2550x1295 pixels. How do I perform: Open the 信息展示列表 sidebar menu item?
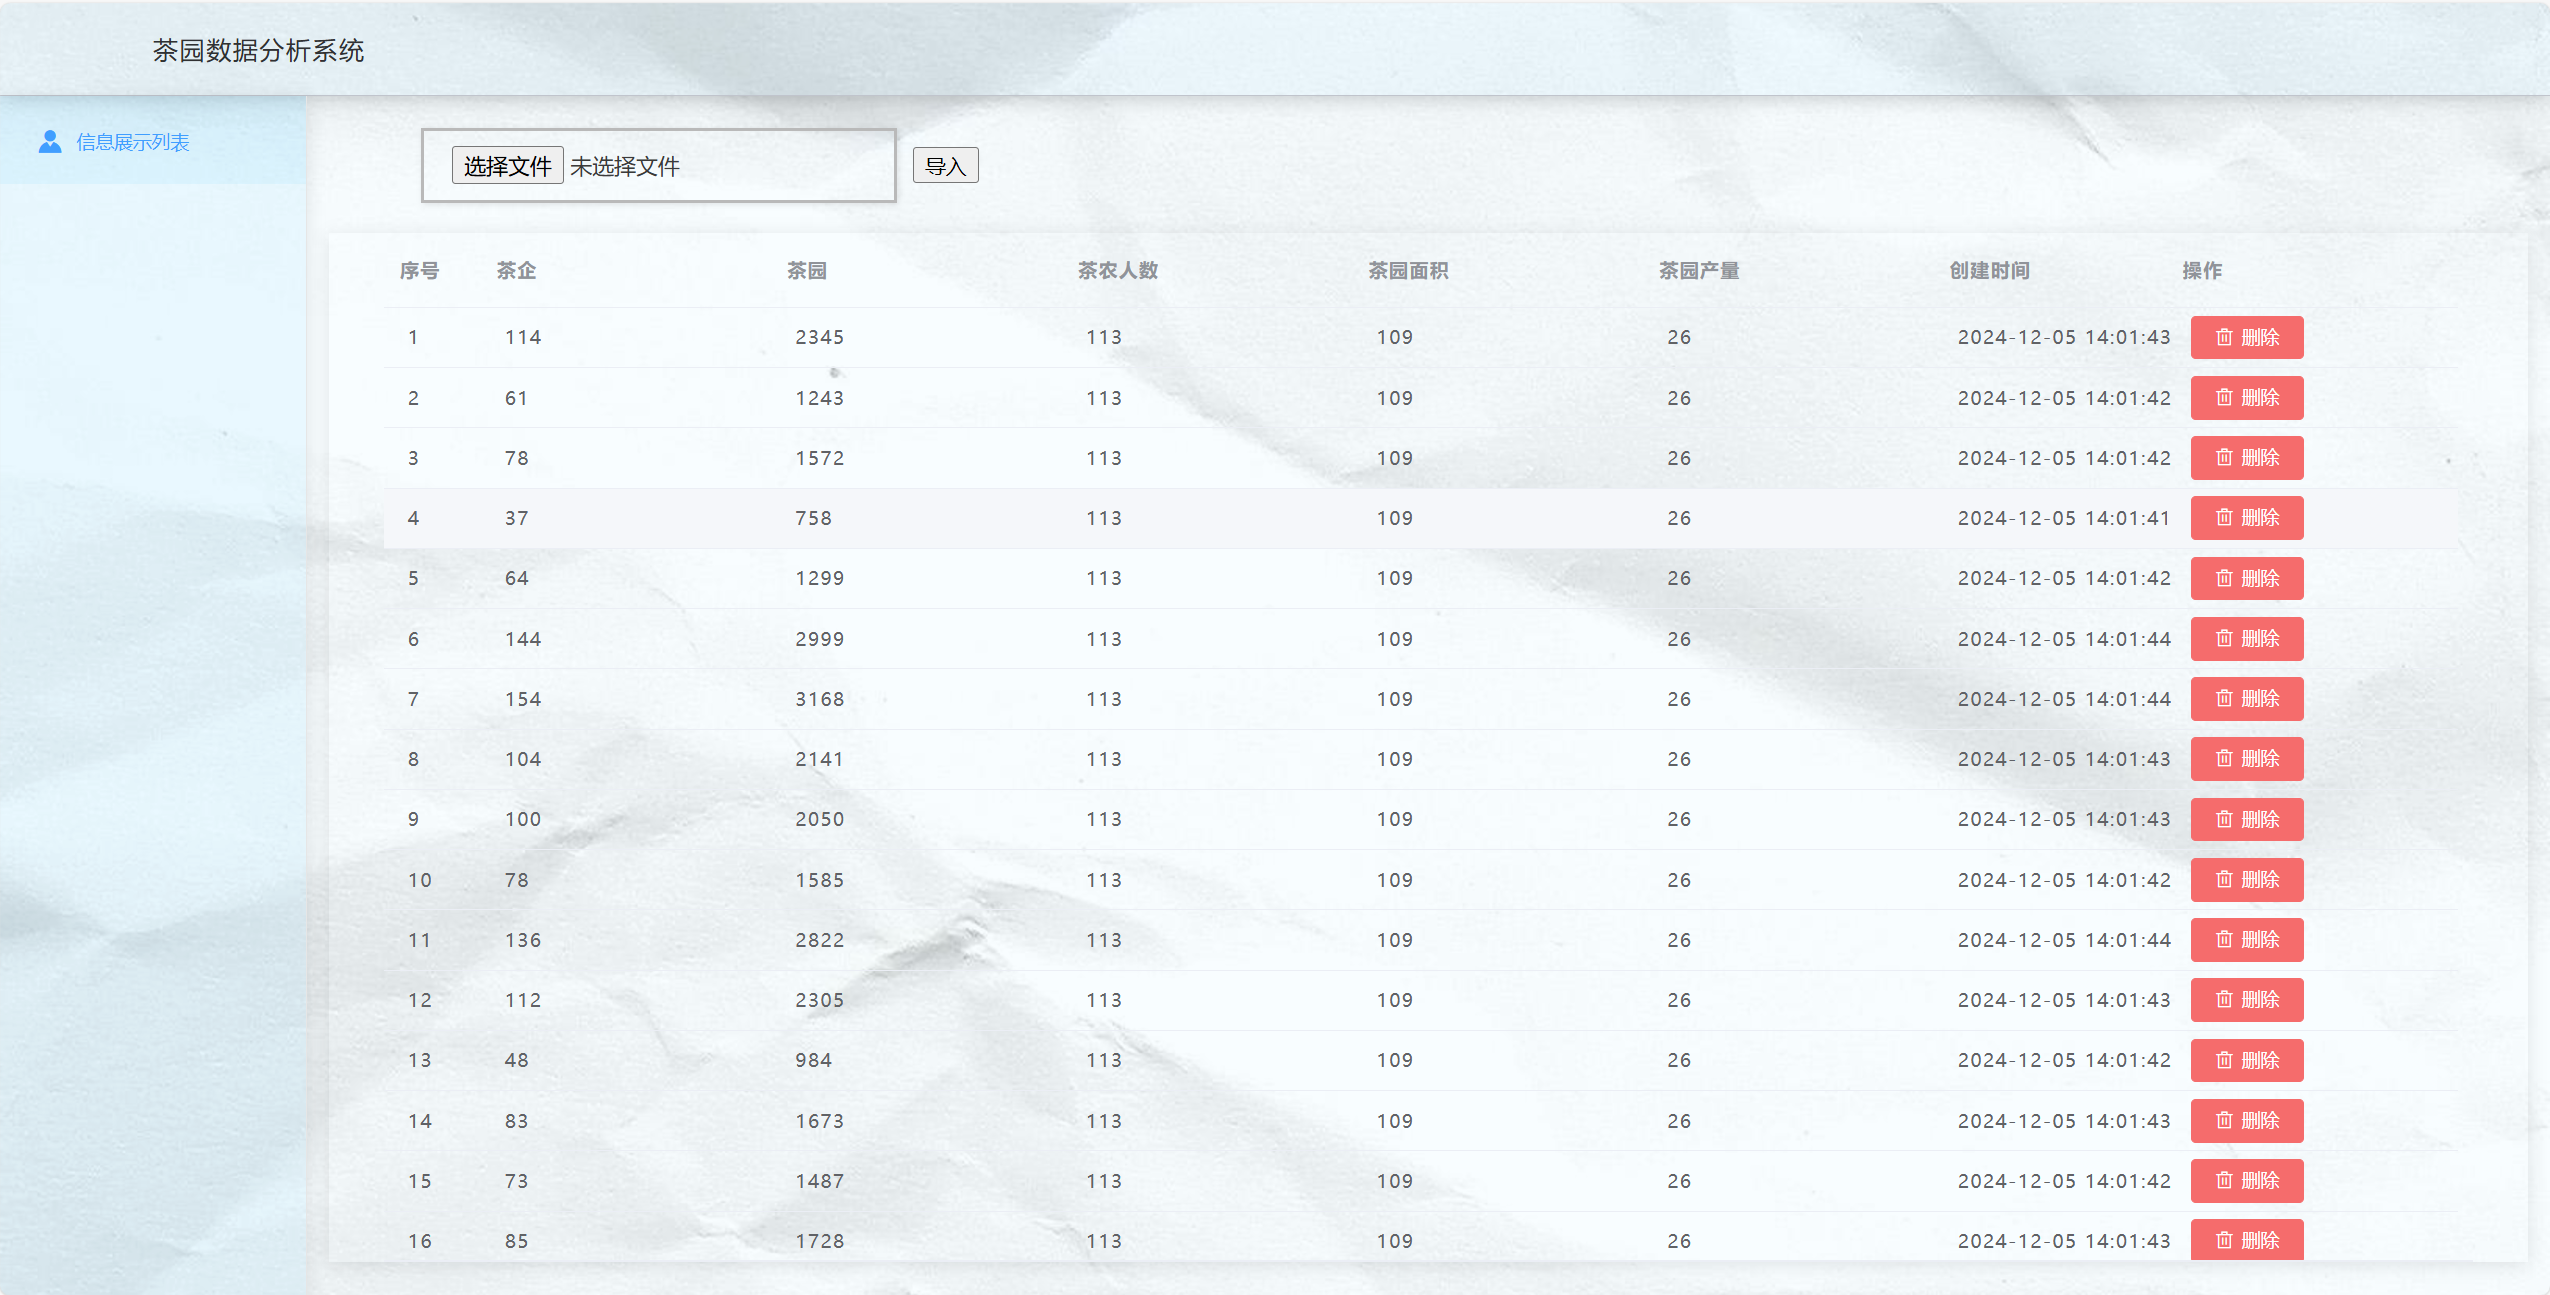pyautogui.click(x=133, y=142)
